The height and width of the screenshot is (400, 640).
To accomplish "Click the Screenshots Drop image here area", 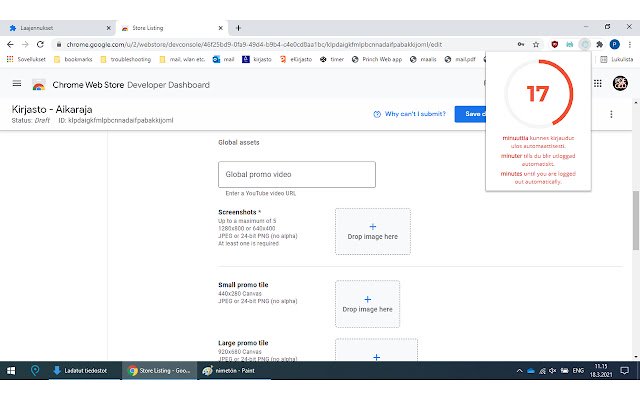I will [x=373, y=231].
